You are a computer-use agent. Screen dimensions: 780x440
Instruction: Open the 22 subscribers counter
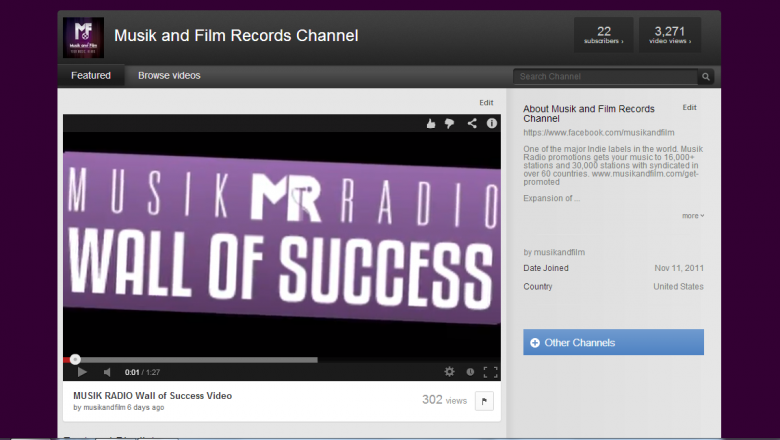pyautogui.click(x=604, y=35)
